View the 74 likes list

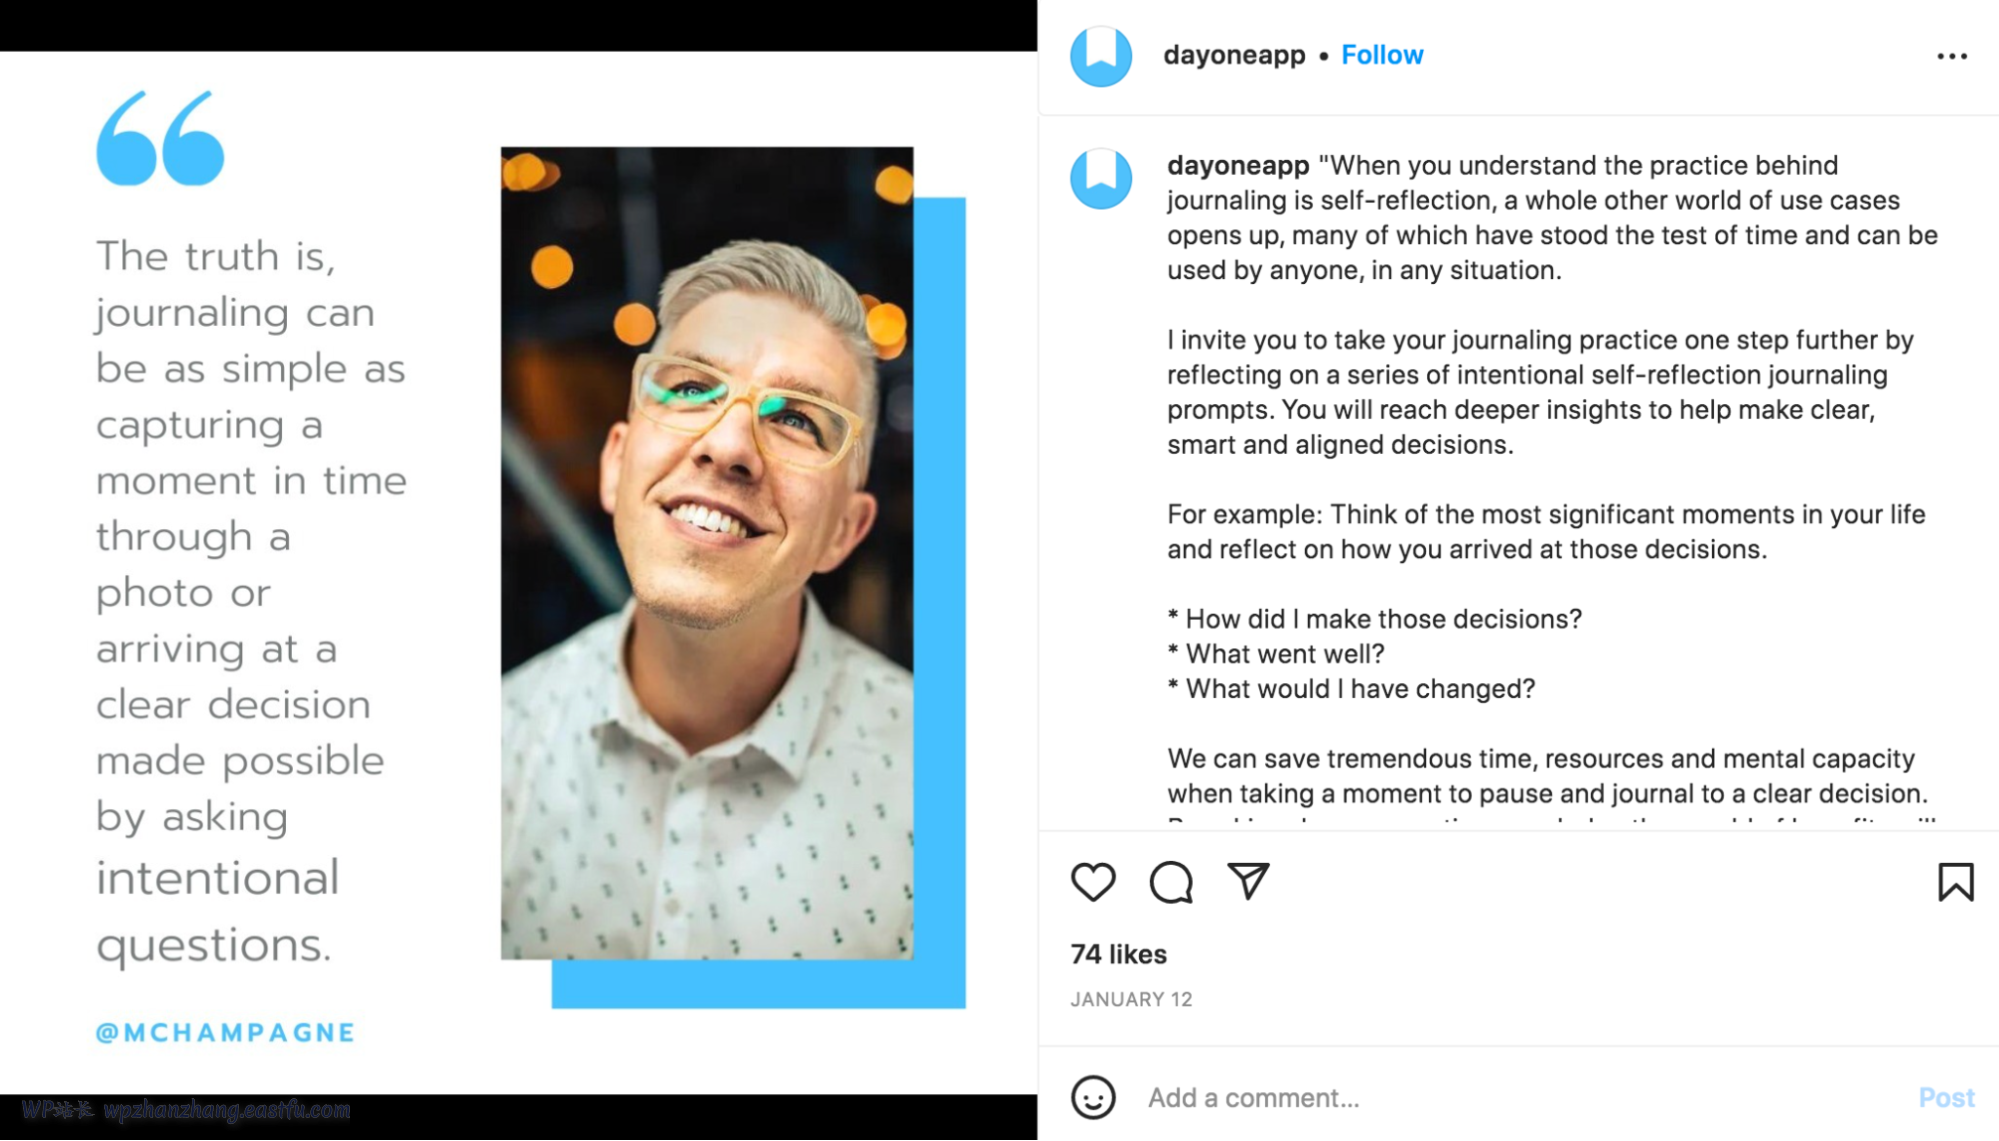click(x=1118, y=954)
